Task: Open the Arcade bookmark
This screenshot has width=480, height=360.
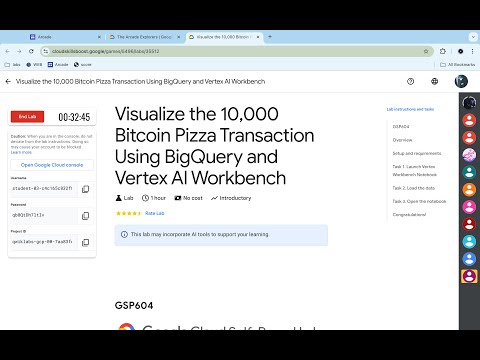Action: pyautogui.click(x=58, y=65)
